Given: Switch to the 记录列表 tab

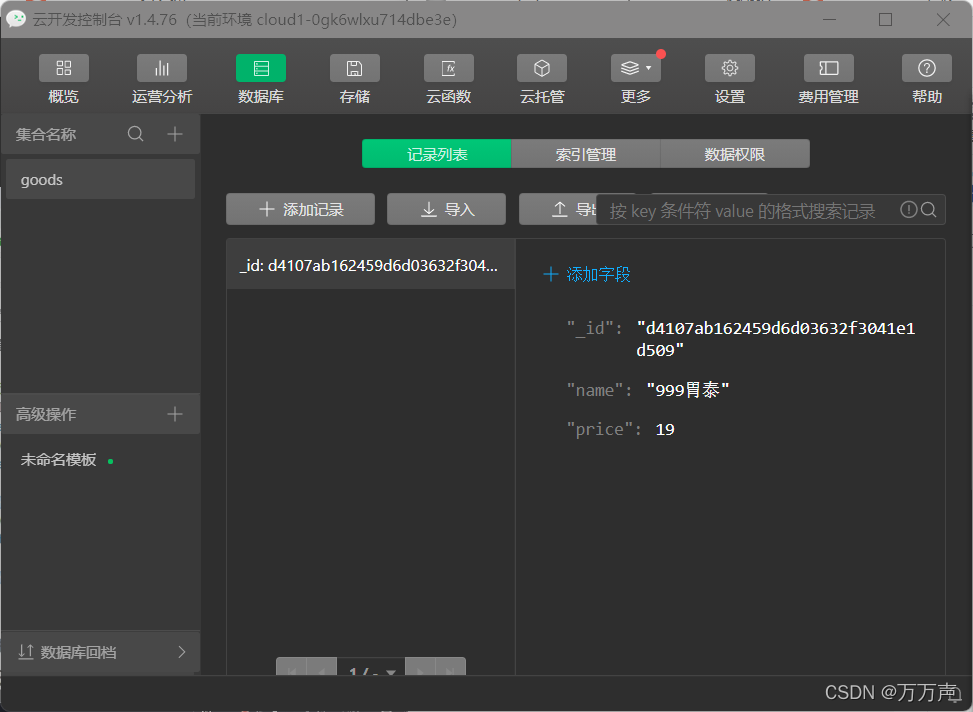Looking at the screenshot, I should point(437,154).
